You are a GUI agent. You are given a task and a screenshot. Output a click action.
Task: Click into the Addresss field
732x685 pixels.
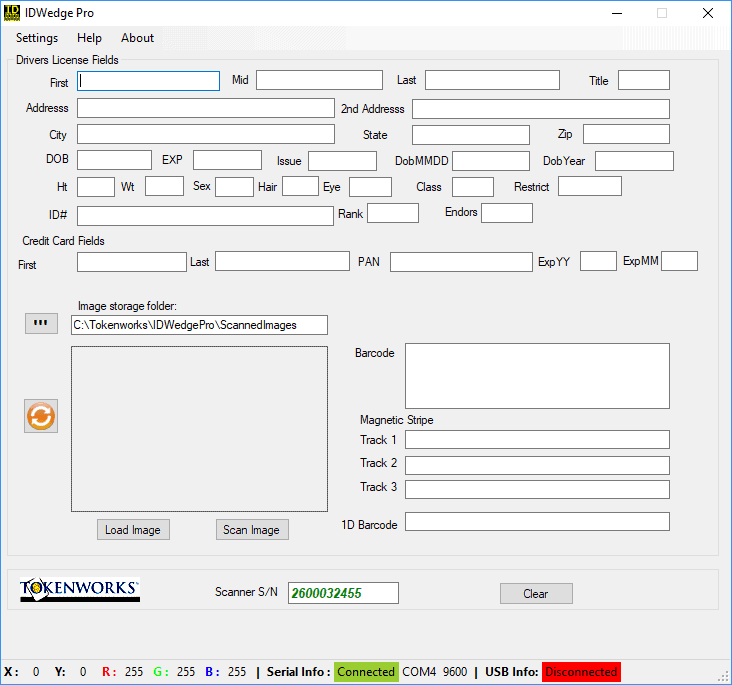coord(206,108)
